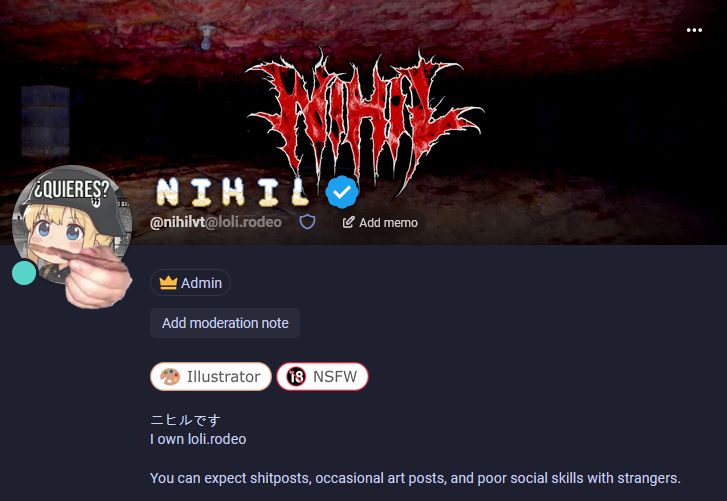
Task: Click the teal online status dot
Action: (x=24, y=273)
